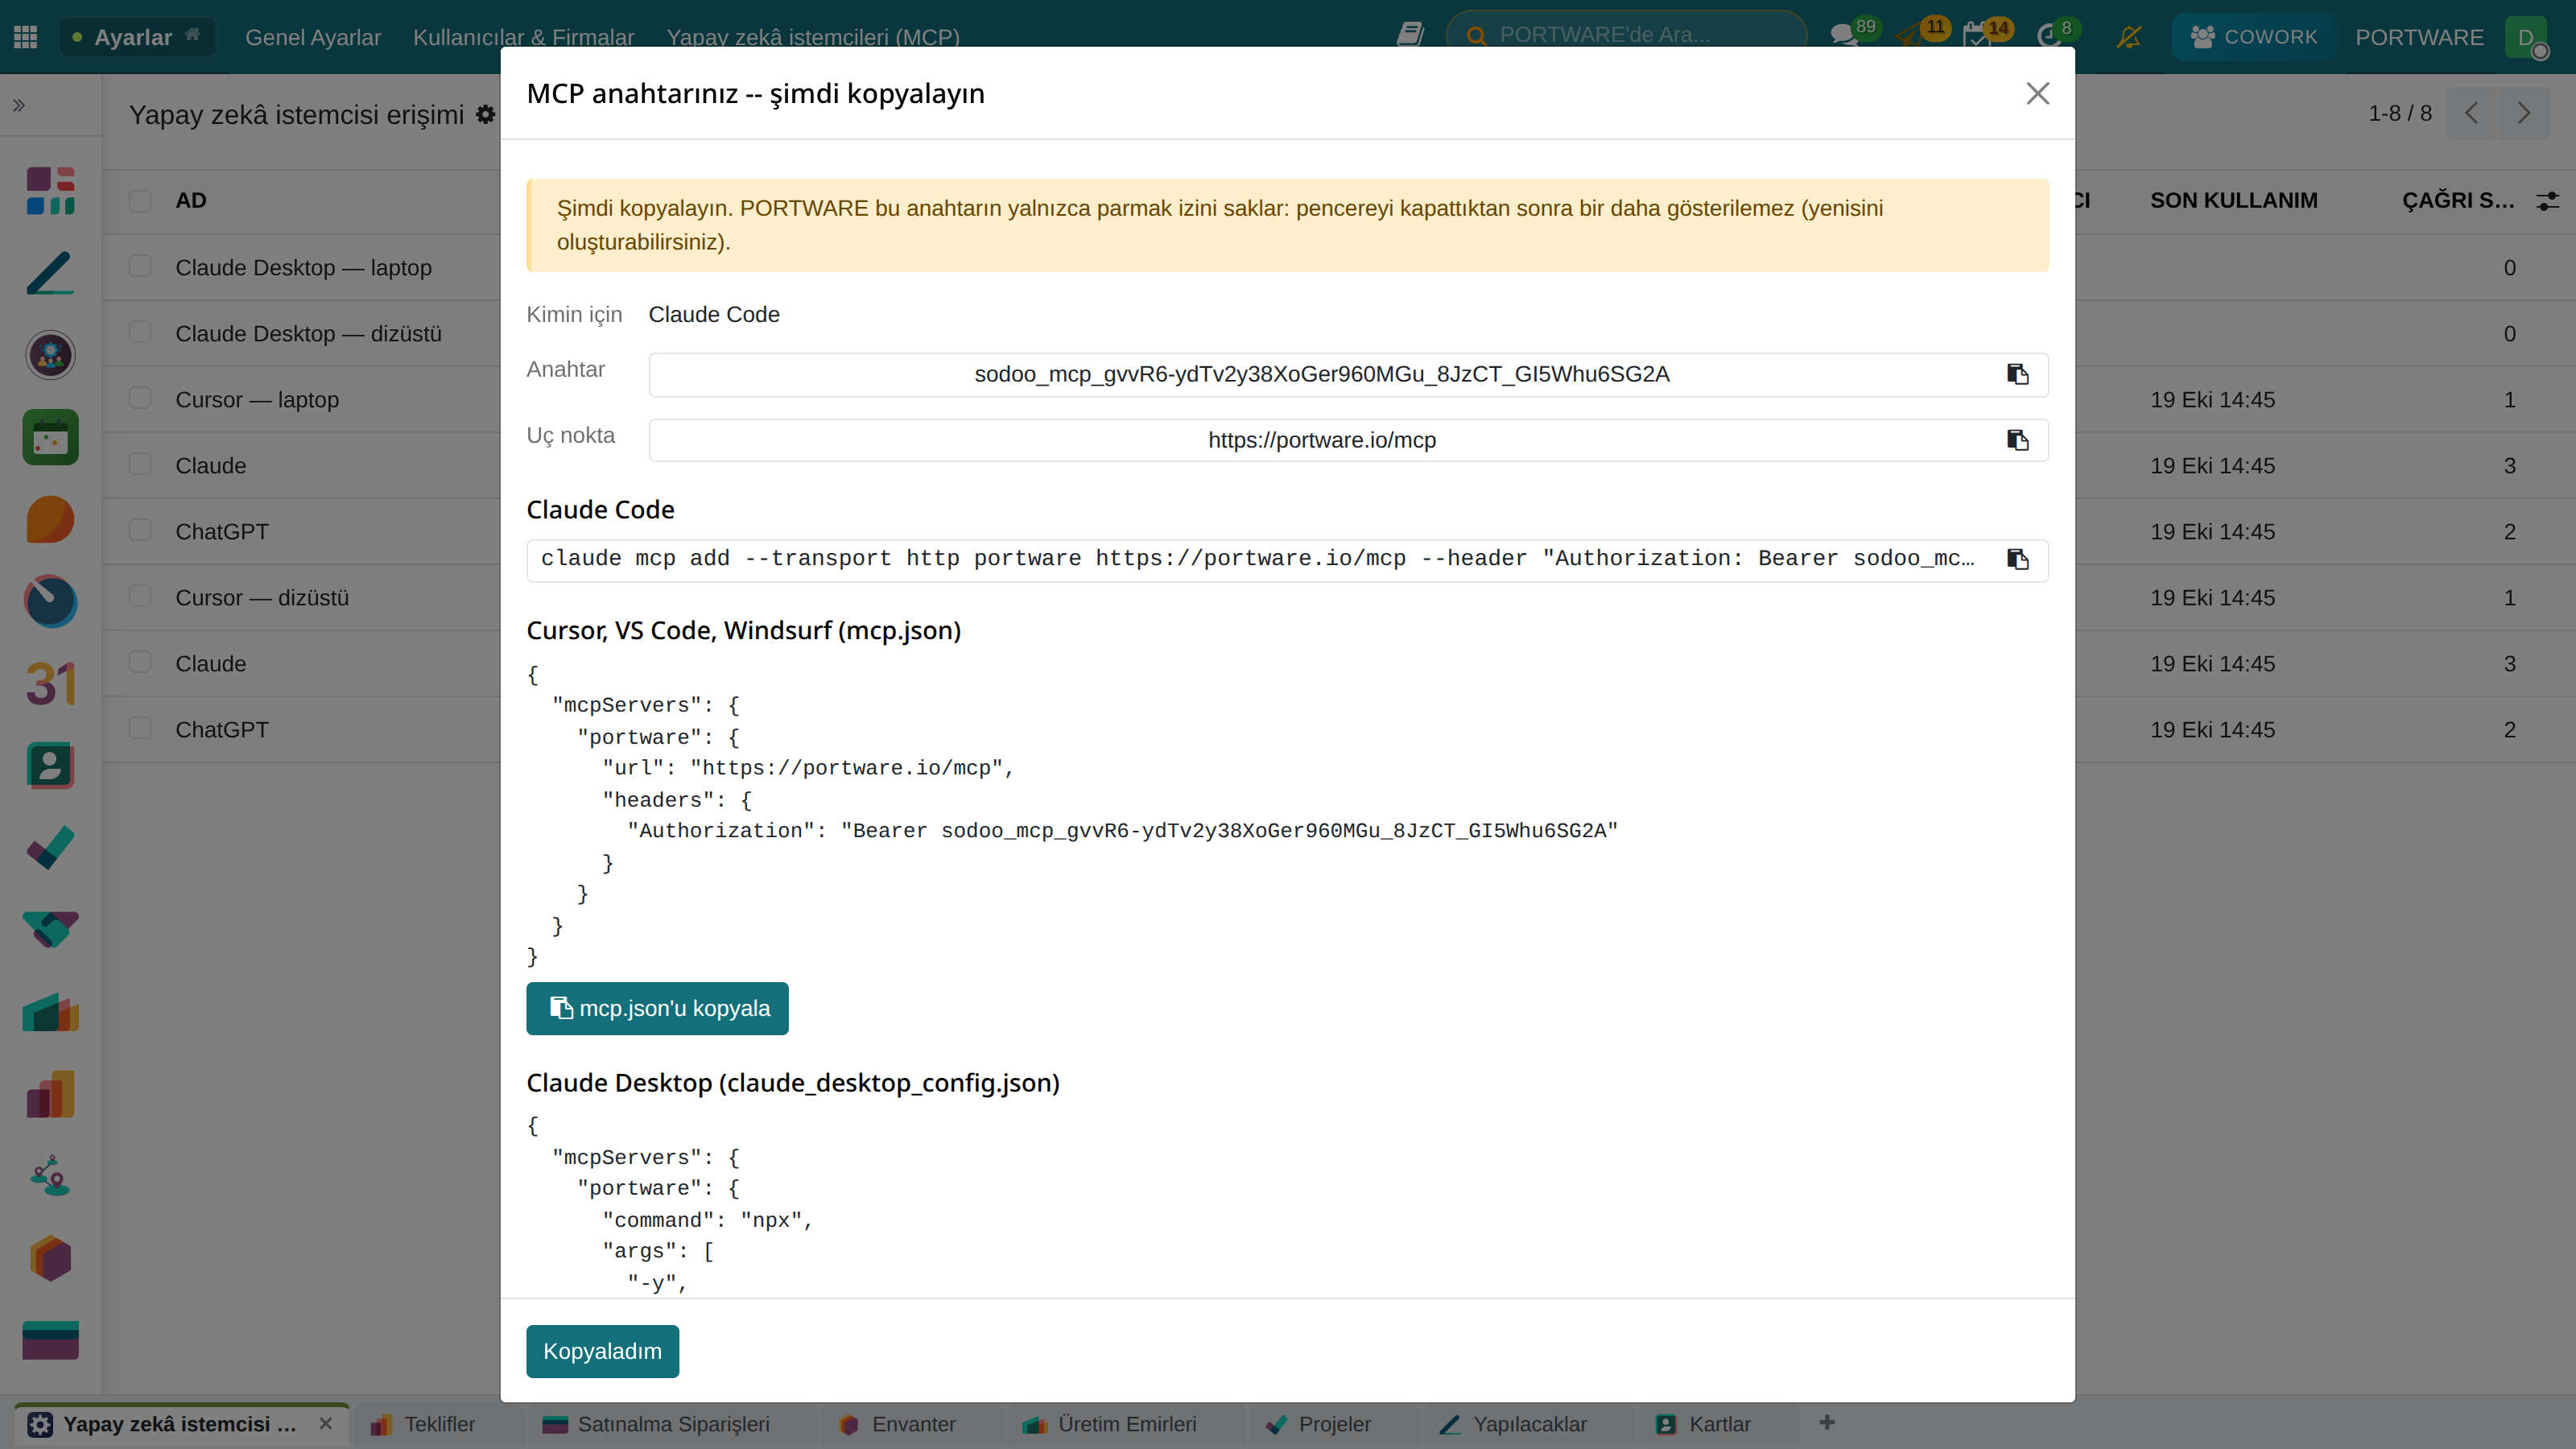2576x1449 pixels.
Task: Open the green calendar sidebar icon
Action: (50, 437)
